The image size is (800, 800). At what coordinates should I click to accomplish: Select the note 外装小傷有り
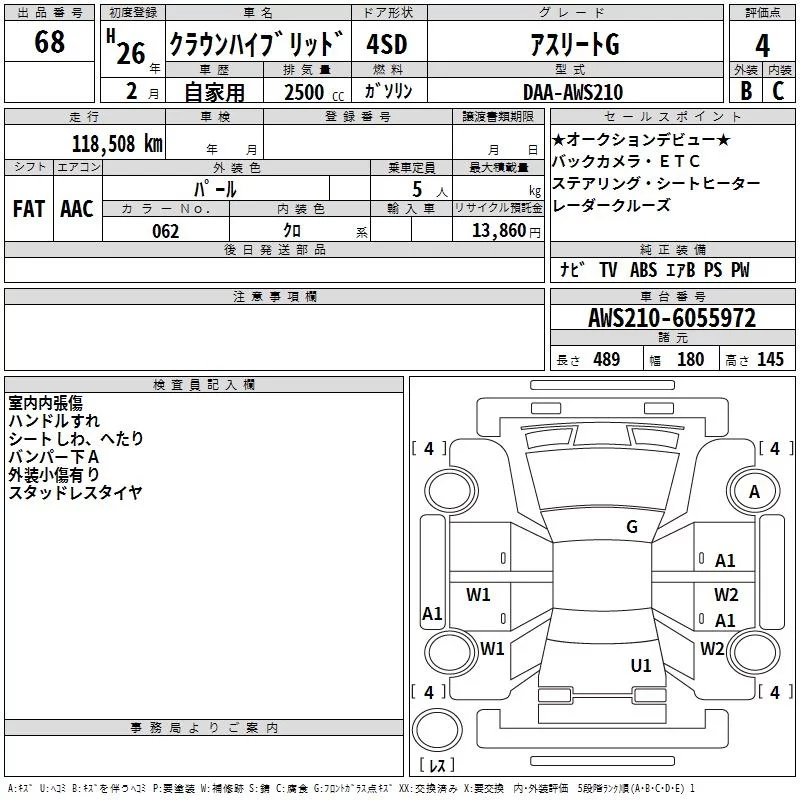(54, 474)
